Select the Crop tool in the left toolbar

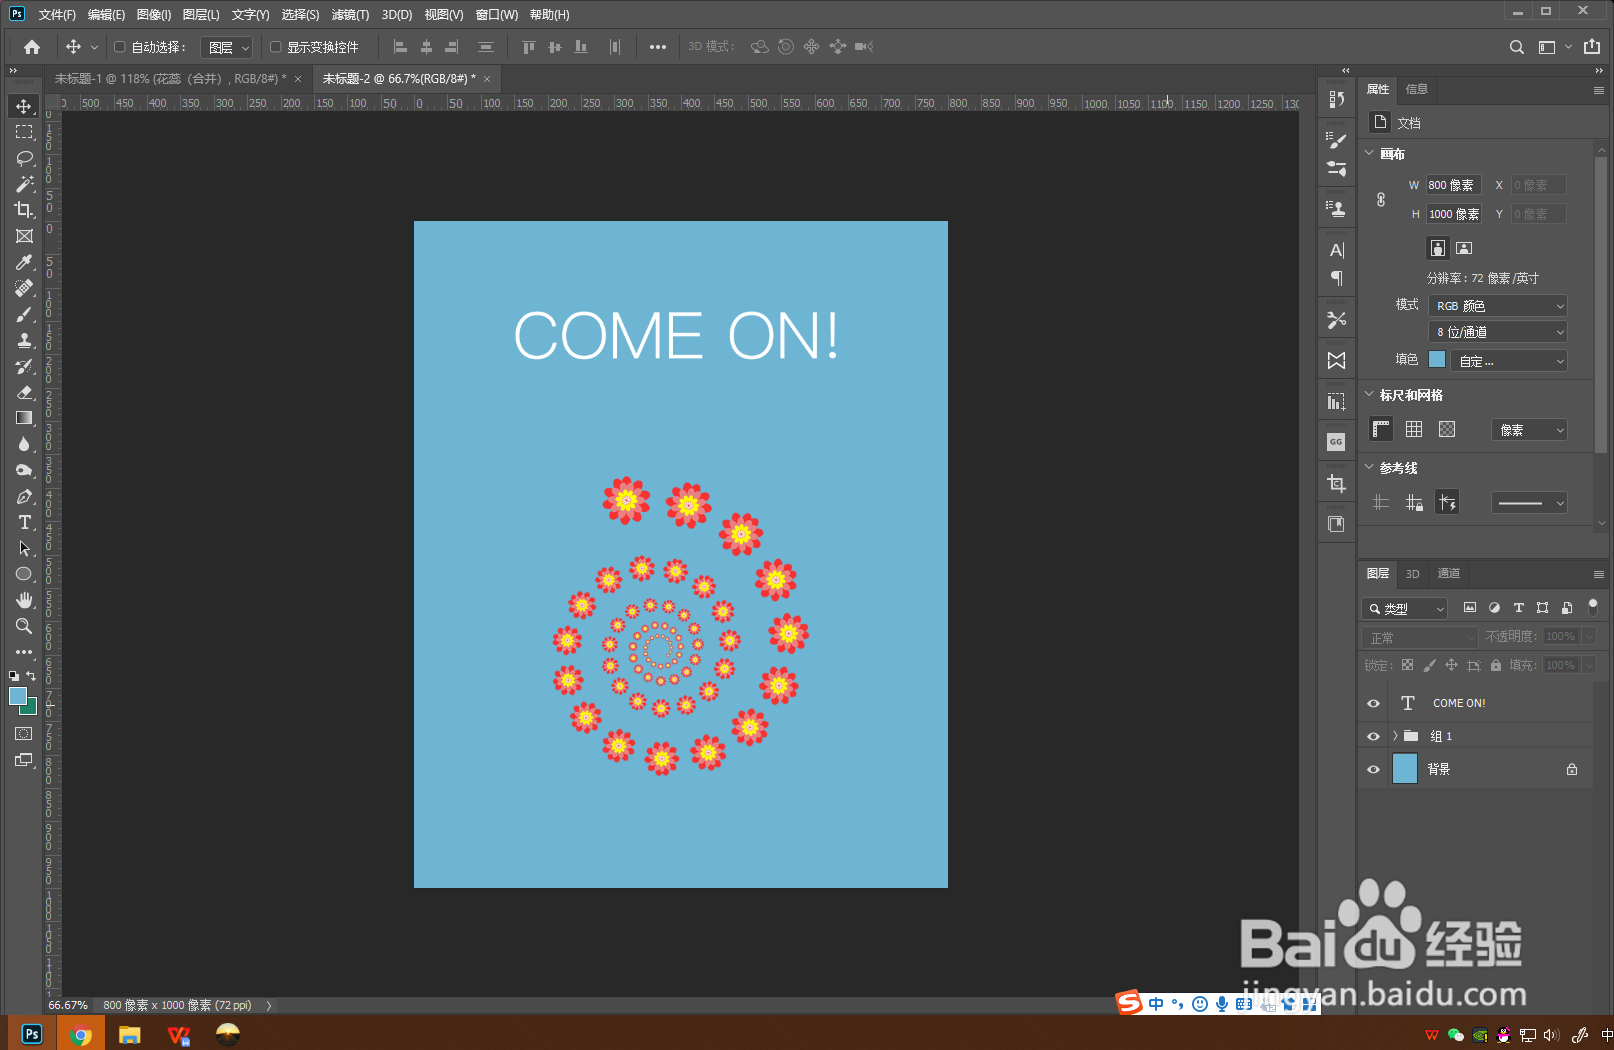[x=24, y=210]
